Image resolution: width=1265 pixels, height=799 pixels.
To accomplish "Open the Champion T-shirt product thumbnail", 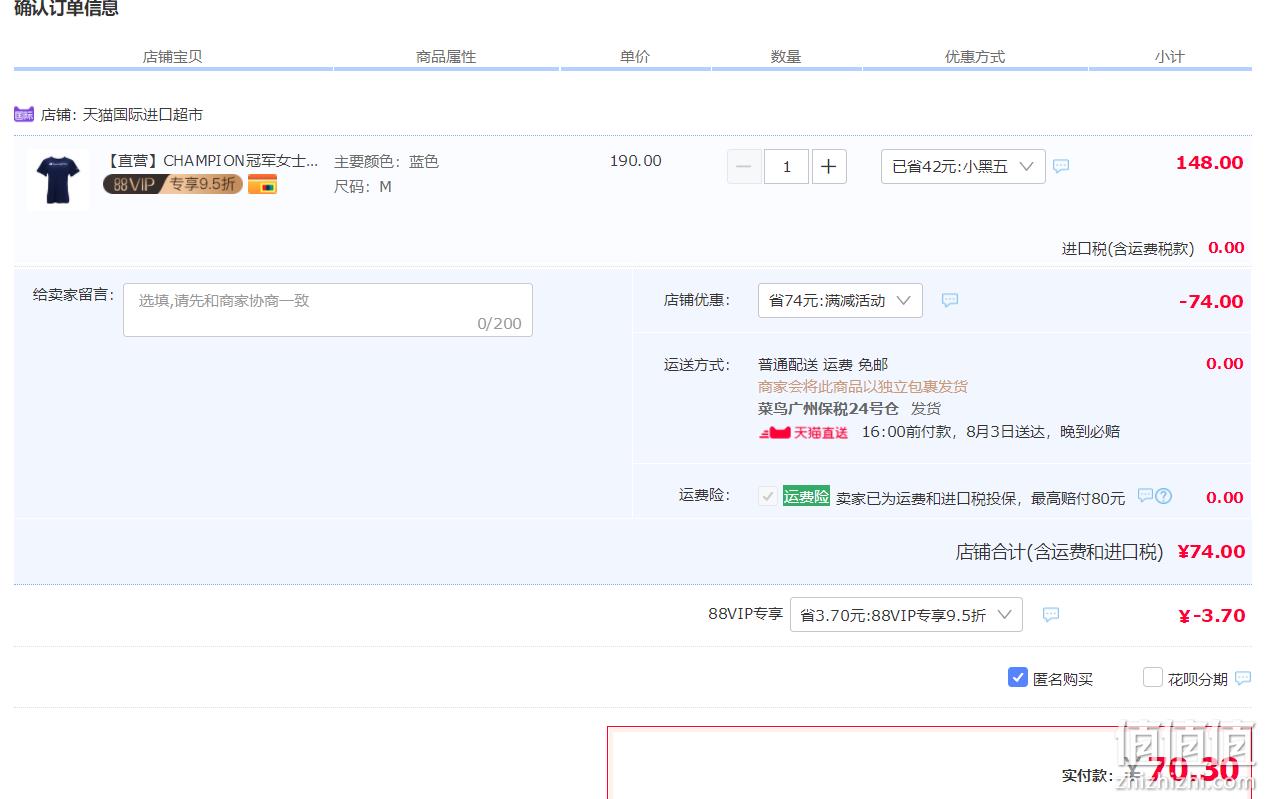I will pos(57,180).
